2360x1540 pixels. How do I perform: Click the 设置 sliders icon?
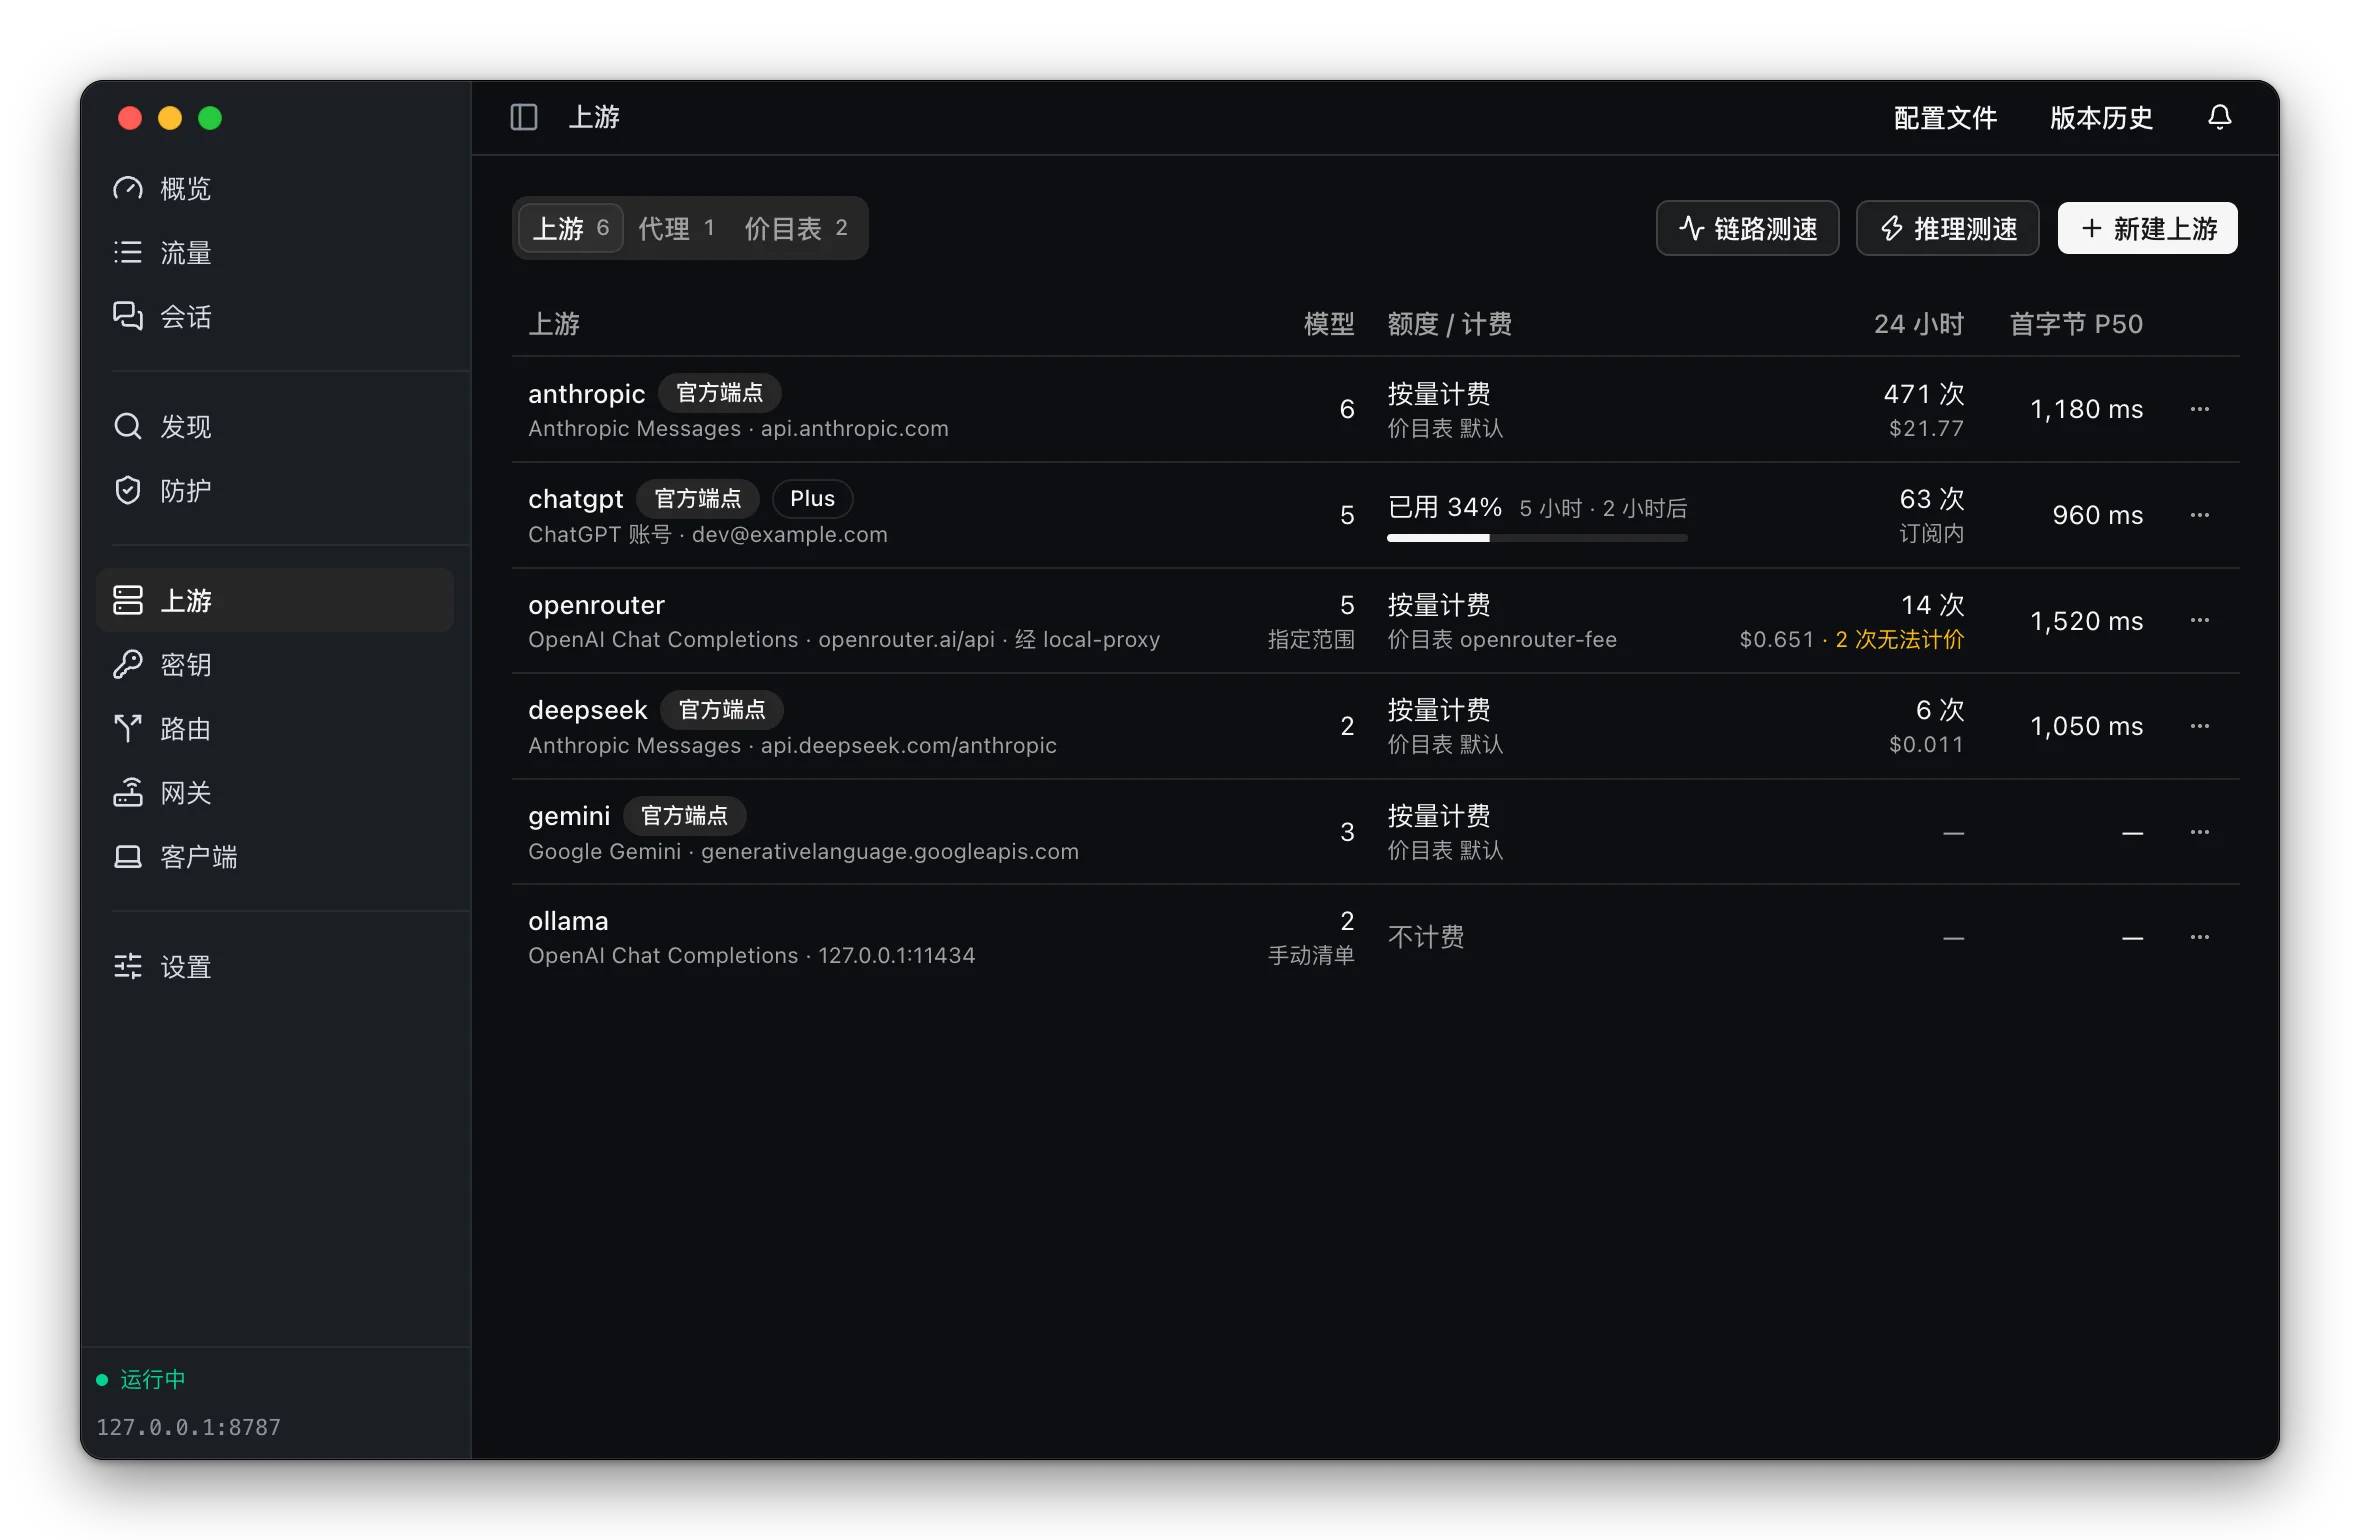(x=128, y=966)
